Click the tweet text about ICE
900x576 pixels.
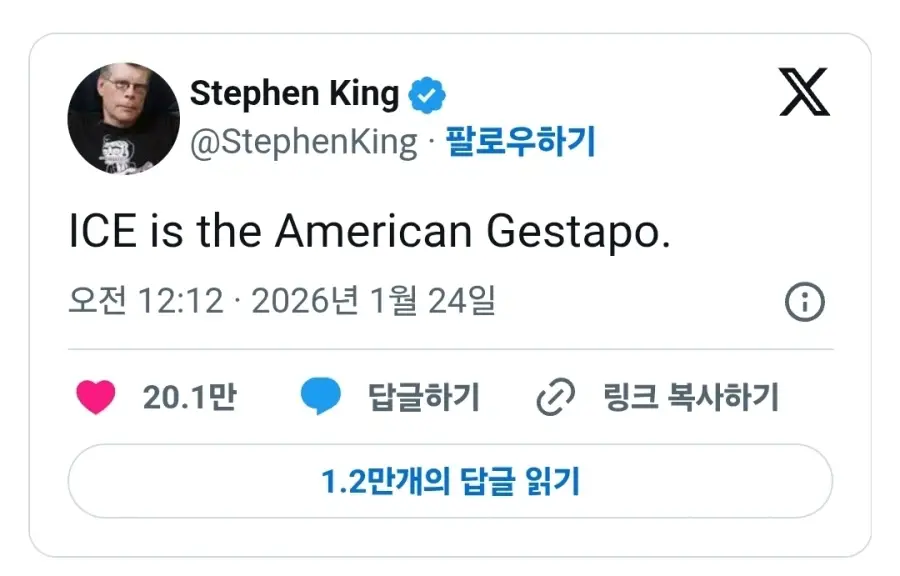(x=369, y=232)
